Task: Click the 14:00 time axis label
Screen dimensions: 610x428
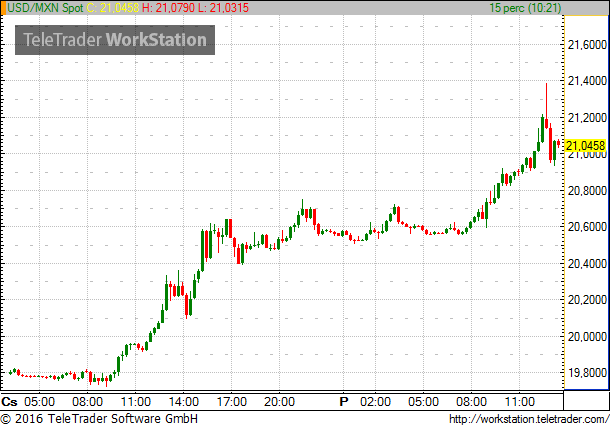Action: 184,402
